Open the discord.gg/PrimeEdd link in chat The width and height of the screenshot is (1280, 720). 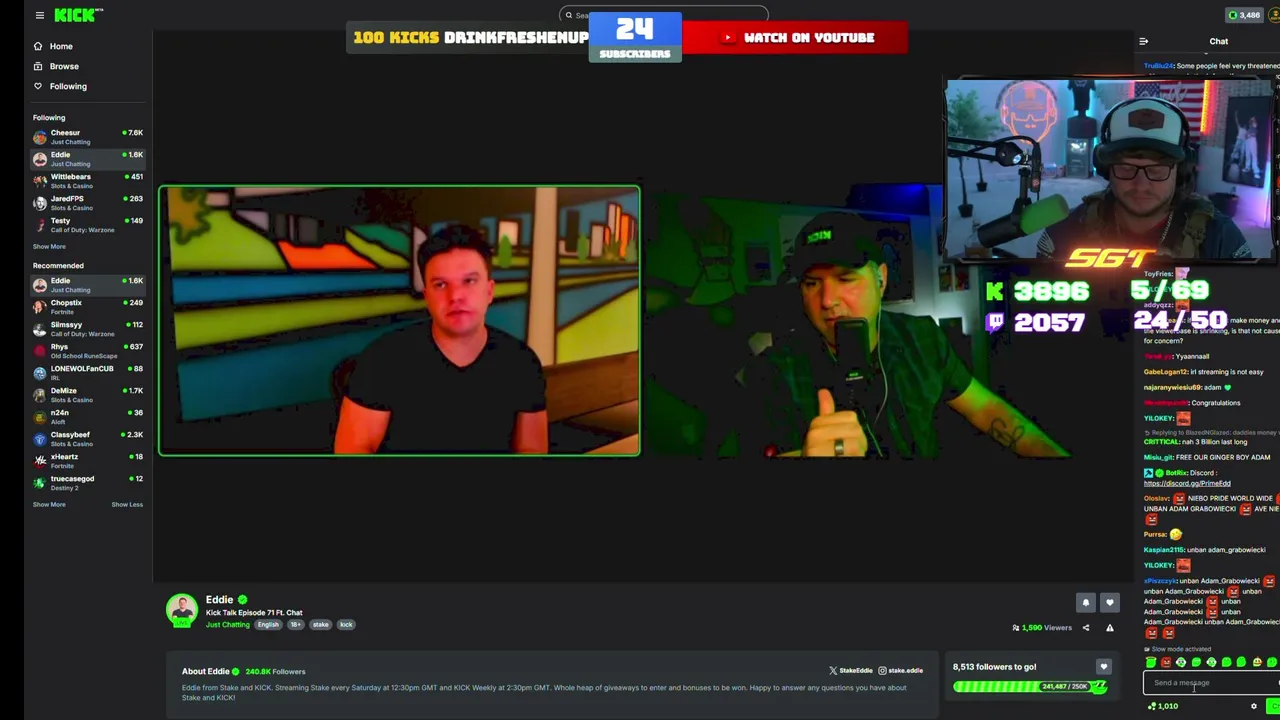[x=1187, y=484]
